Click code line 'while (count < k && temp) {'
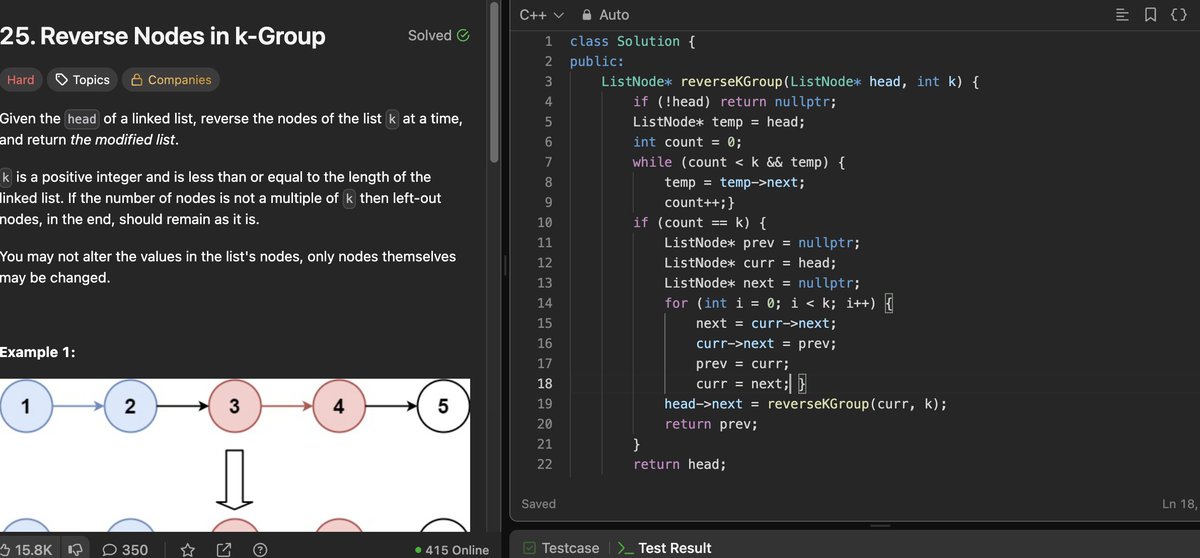The image size is (1200, 558). (x=741, y=162)
